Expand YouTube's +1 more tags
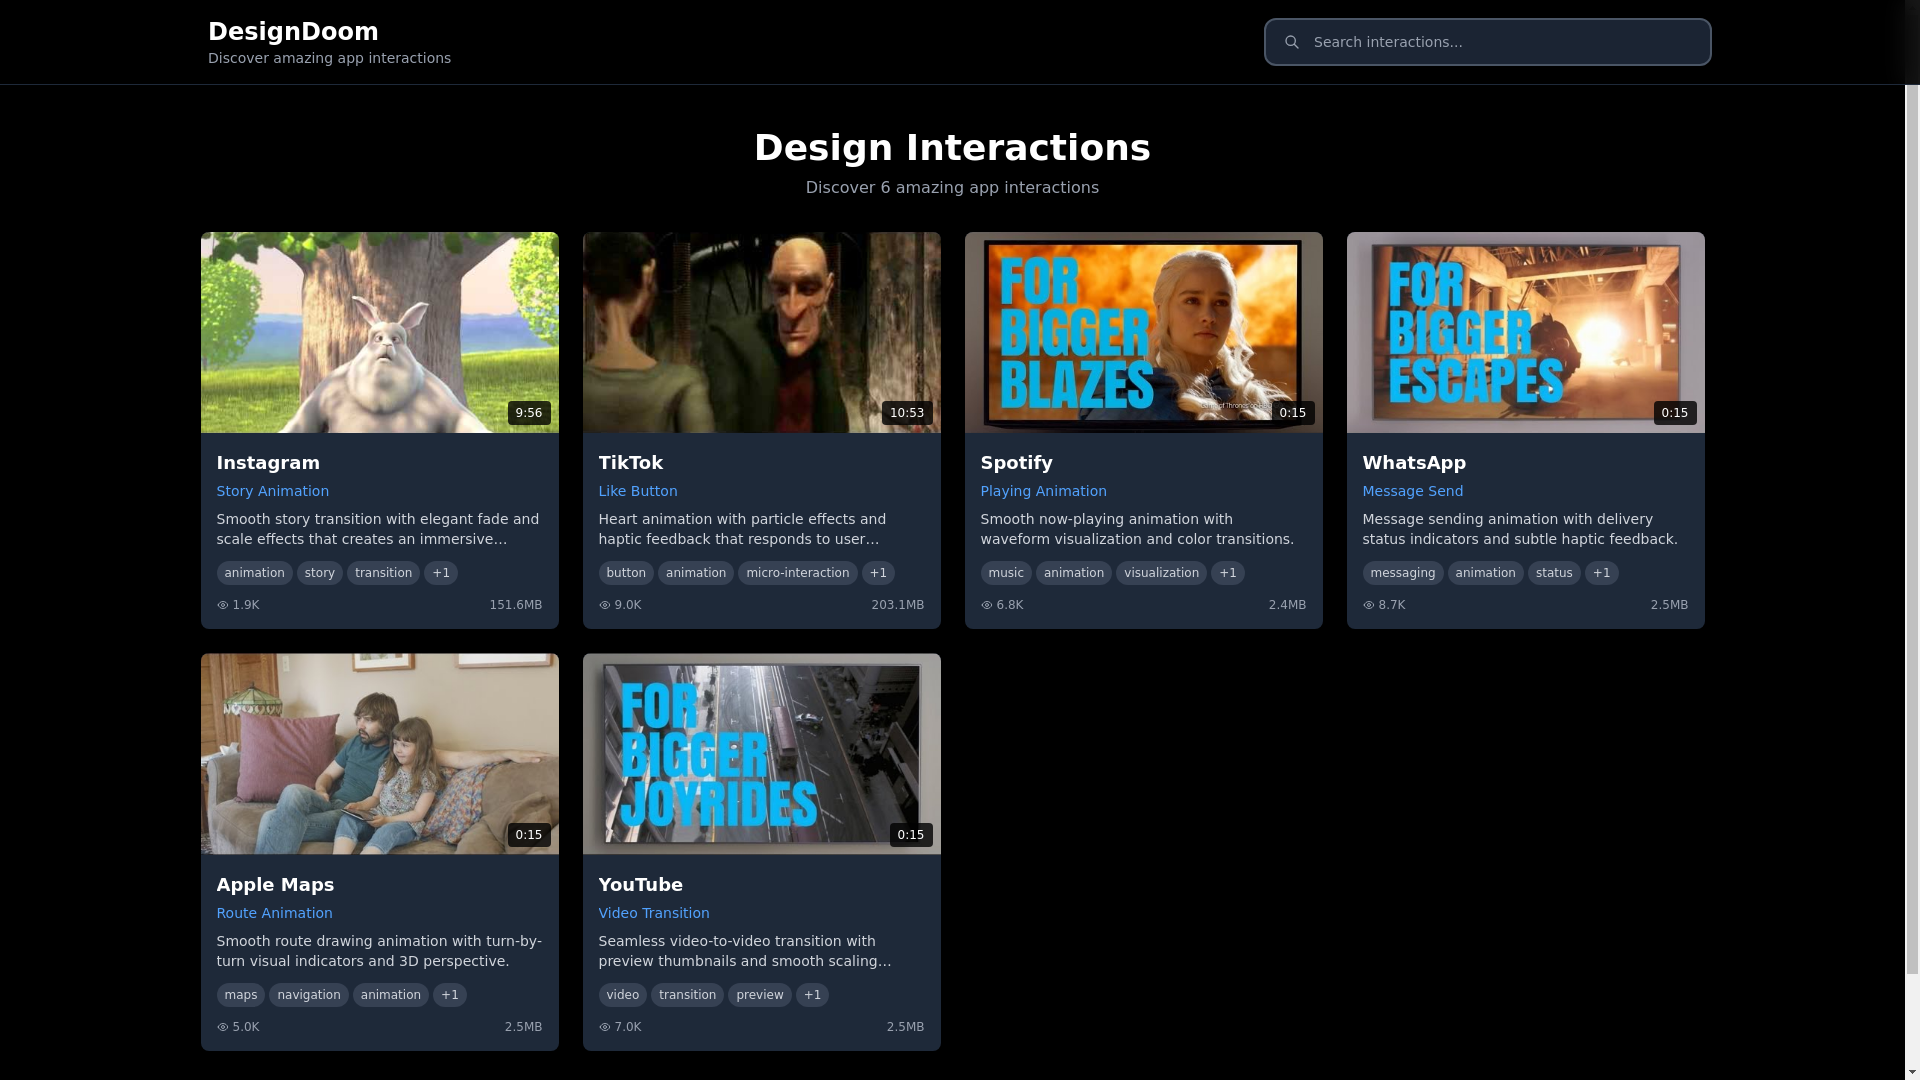The height and width of the screenshot is (1080, 1920). coord(813,995)
